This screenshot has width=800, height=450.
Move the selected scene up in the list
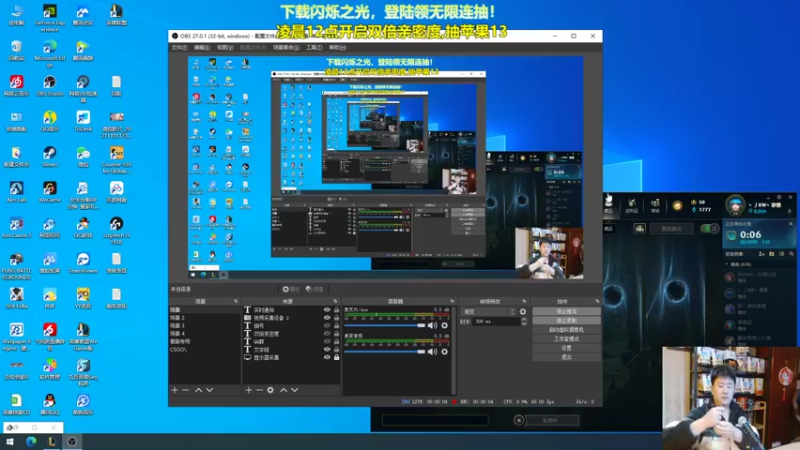[198, 390]
